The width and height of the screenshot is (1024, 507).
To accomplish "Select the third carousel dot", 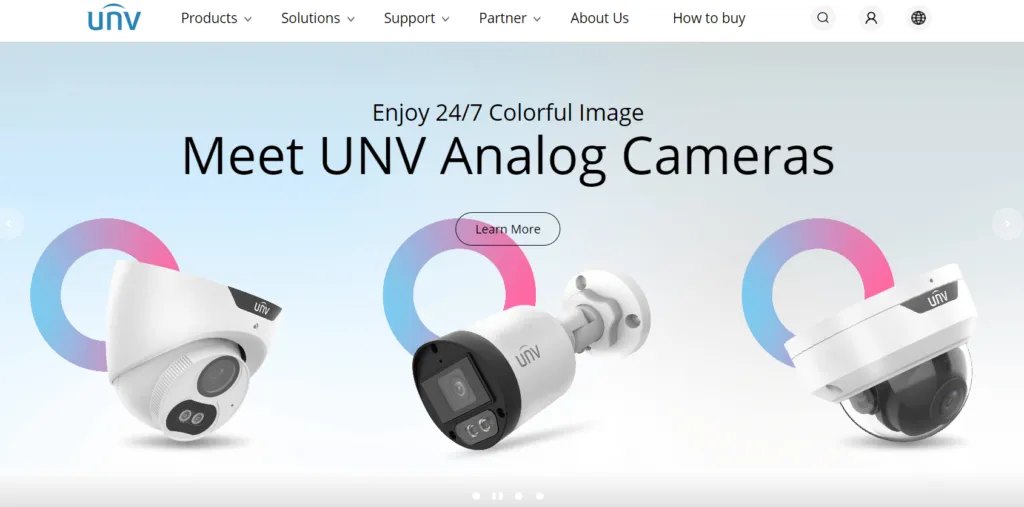I will 519,496.
